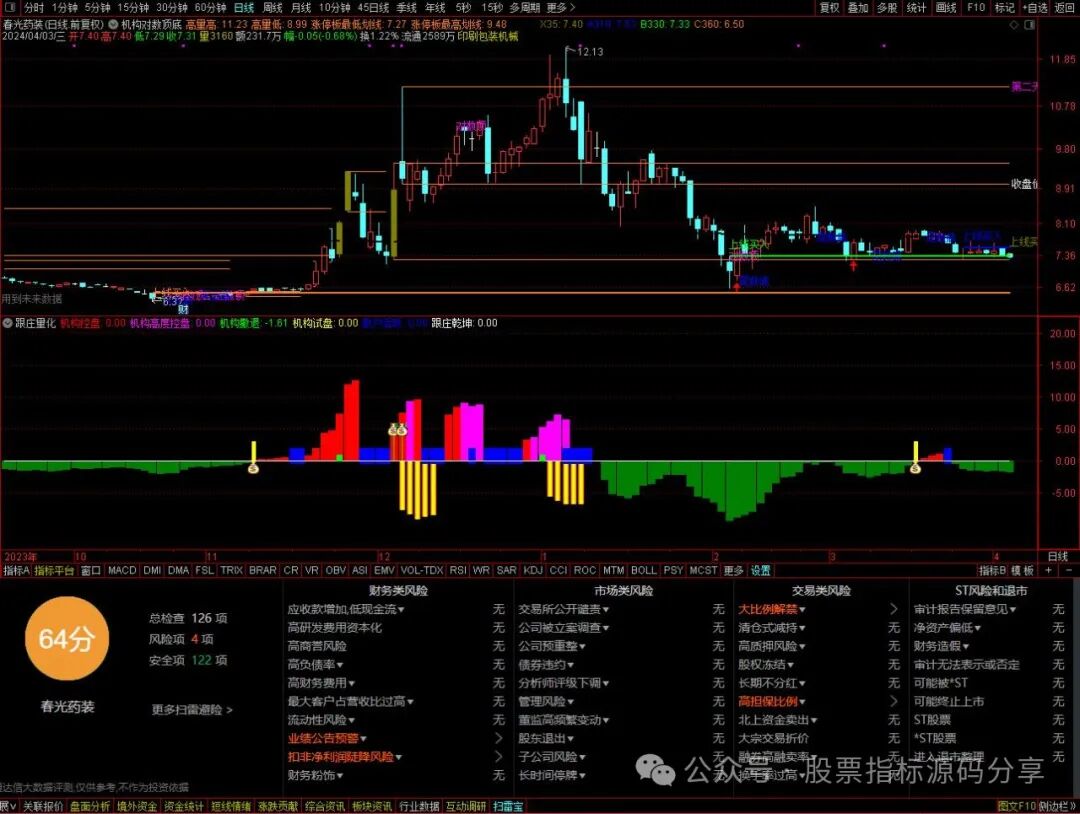
Task: Open the 模板 template button
Action: click(1023, 570)
